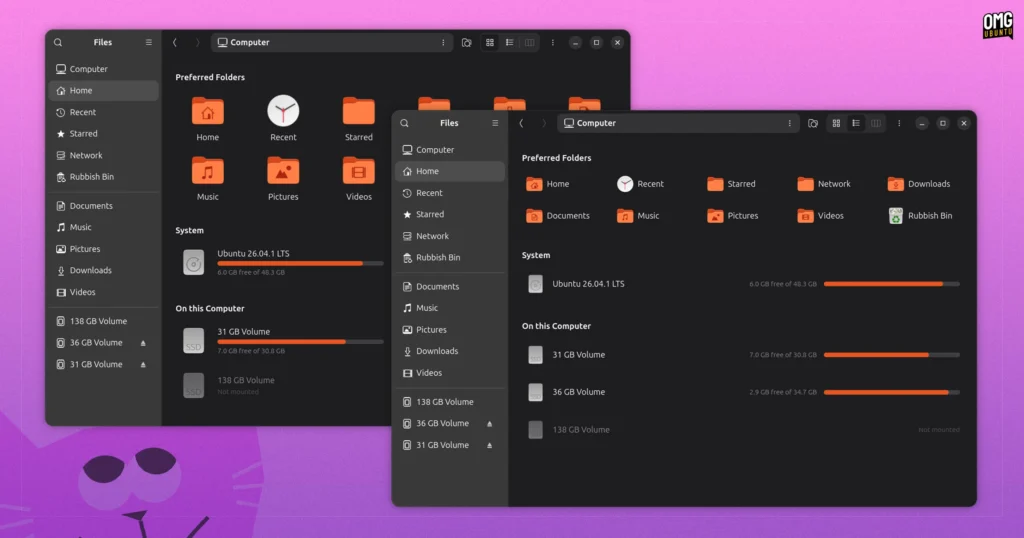Select Starred in the front window sidebar
The height and width of the screenshot is (538, 1024).
click(450, 214)
